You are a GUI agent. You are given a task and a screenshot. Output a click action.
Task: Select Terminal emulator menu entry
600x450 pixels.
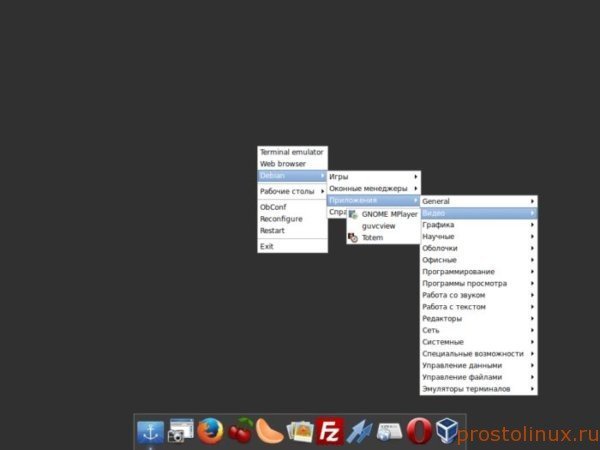(292, 152)
